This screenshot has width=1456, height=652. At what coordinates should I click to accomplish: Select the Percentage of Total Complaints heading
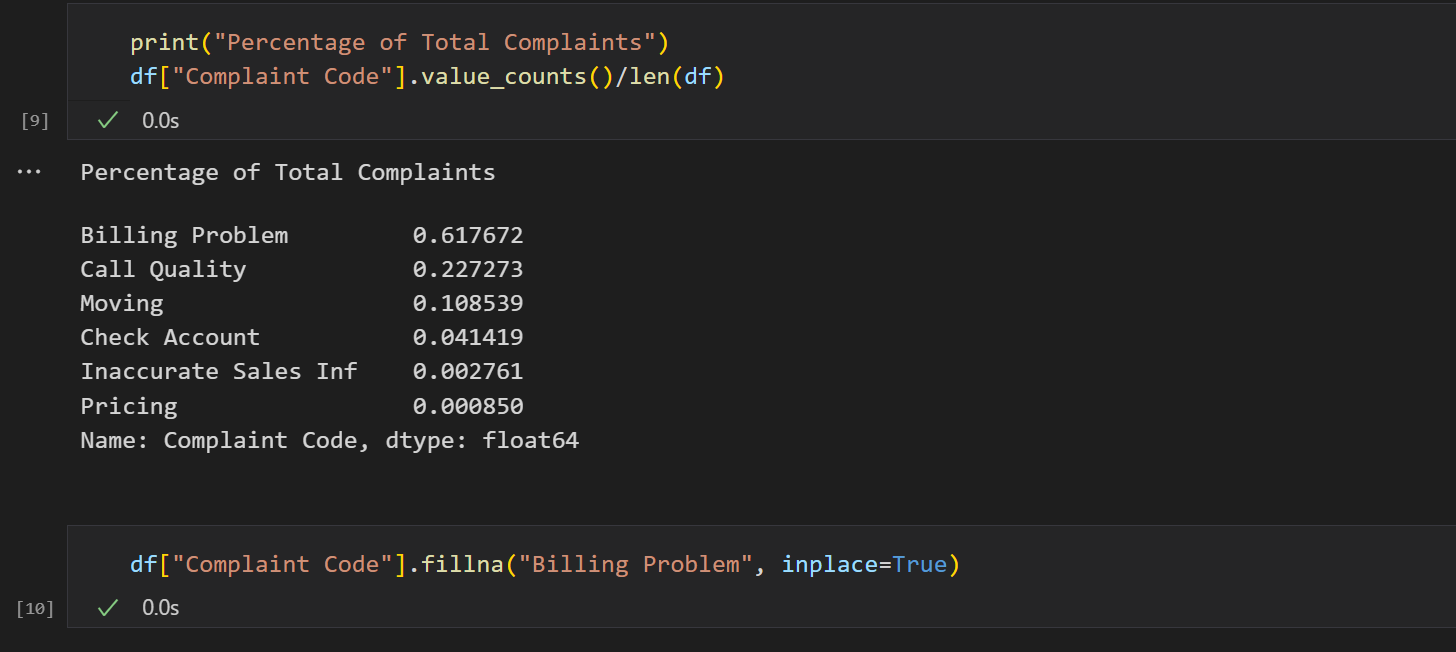pos(287,172)
